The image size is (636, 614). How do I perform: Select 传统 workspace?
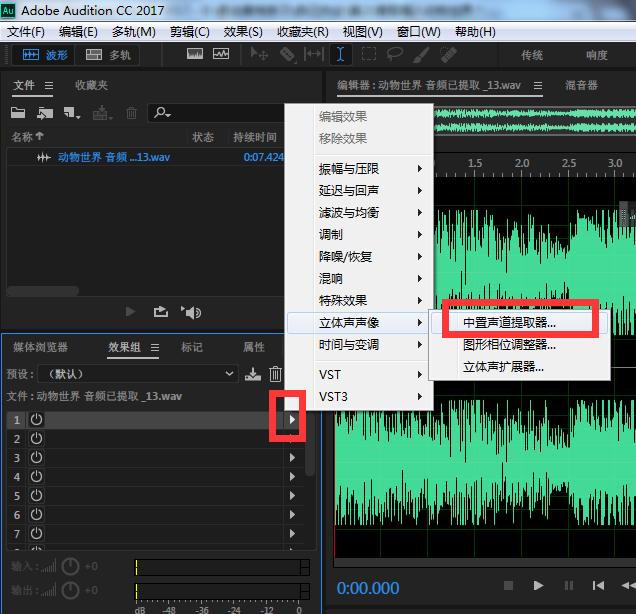pyautogui.click(x=532, y=55)
